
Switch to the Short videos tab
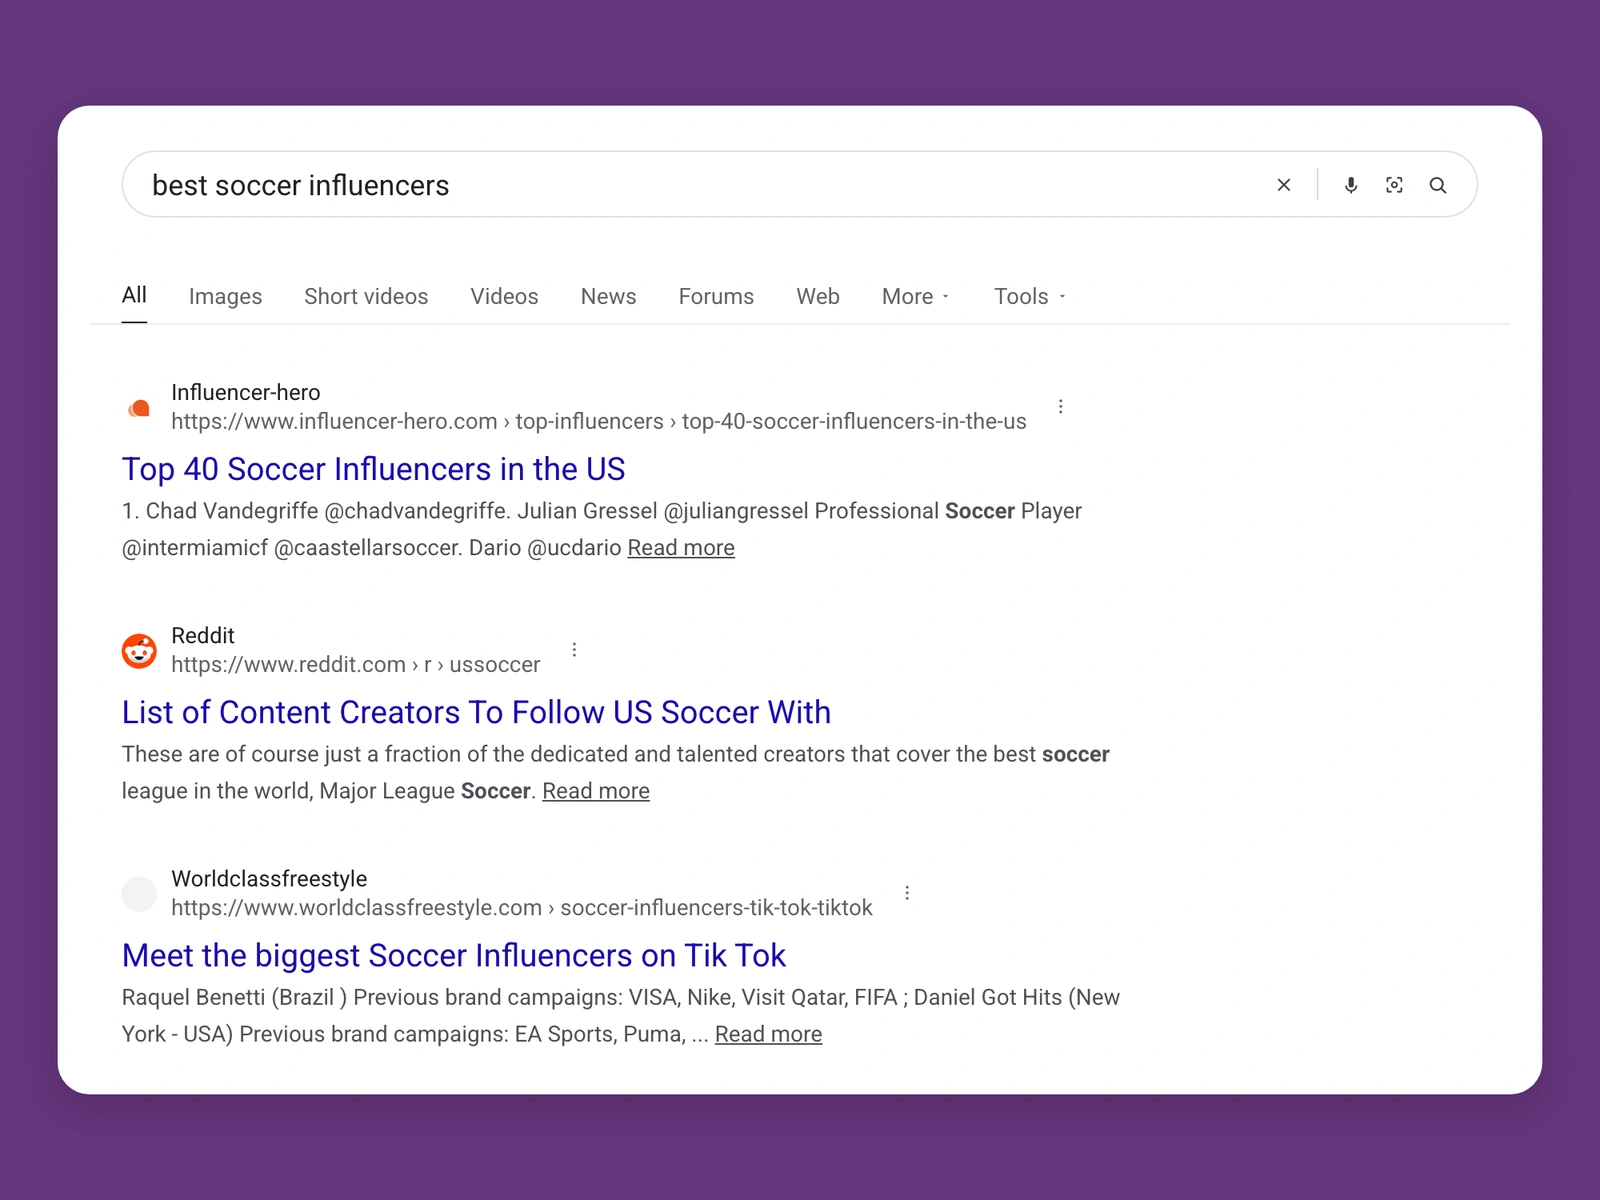tap(366, 297)
